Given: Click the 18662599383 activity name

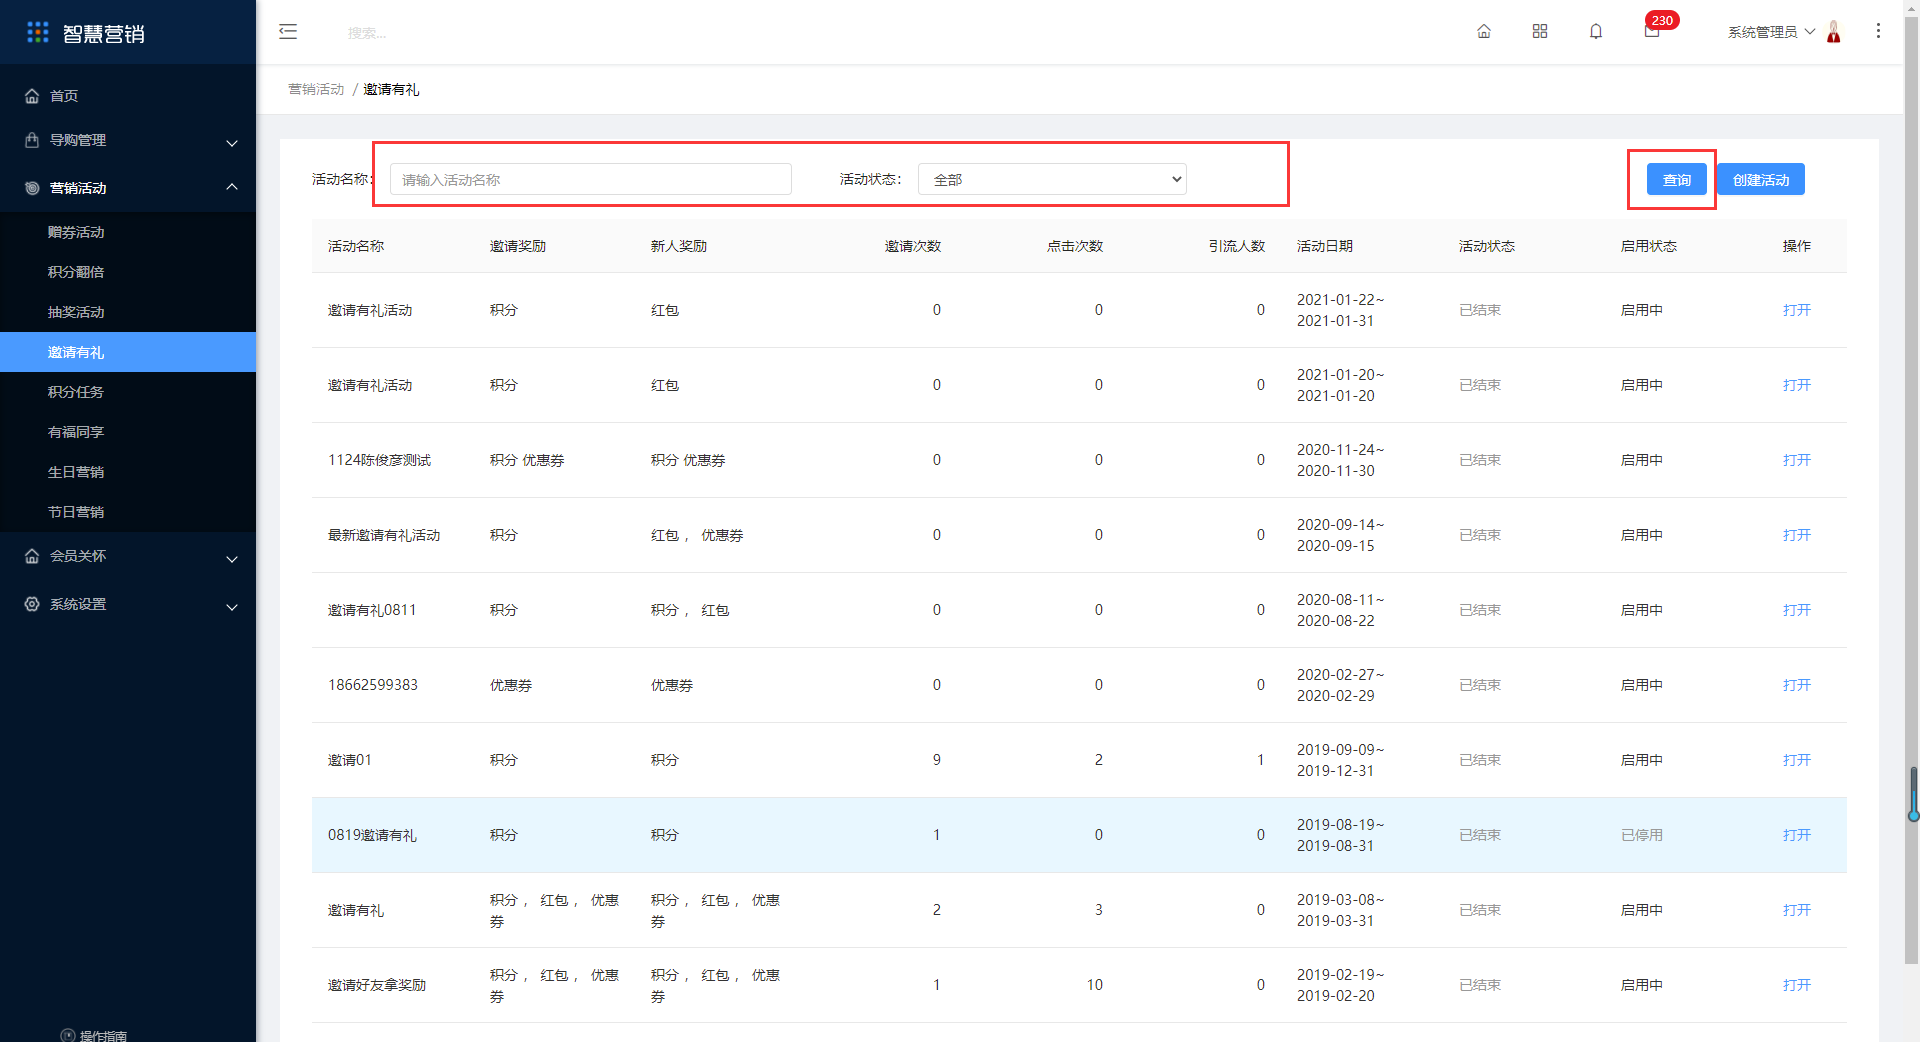Looking at the screenshot, I should click(373, 685).
